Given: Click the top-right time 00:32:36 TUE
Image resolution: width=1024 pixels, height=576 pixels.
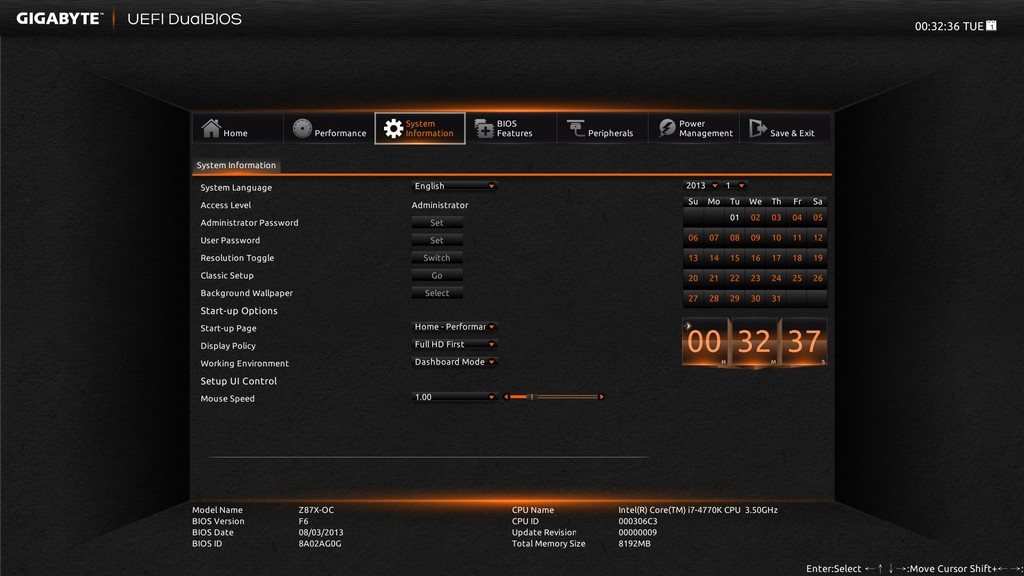Looking at the screenshot, I should point(949,26).
